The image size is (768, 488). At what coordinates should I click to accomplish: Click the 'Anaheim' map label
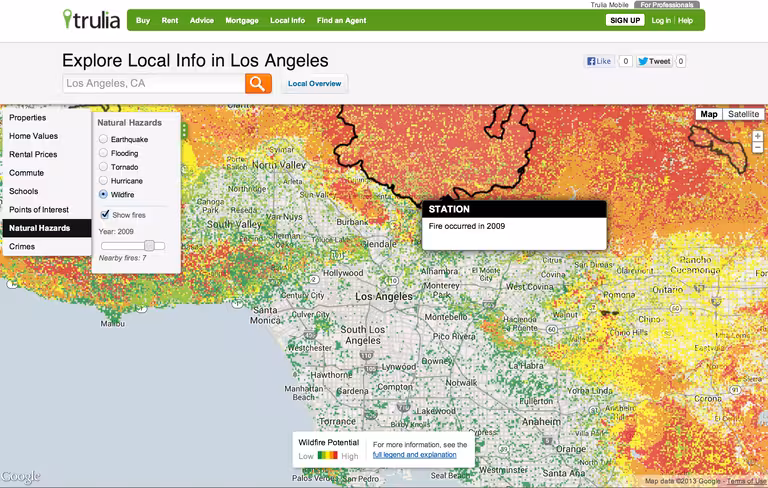tap(541, 422)
